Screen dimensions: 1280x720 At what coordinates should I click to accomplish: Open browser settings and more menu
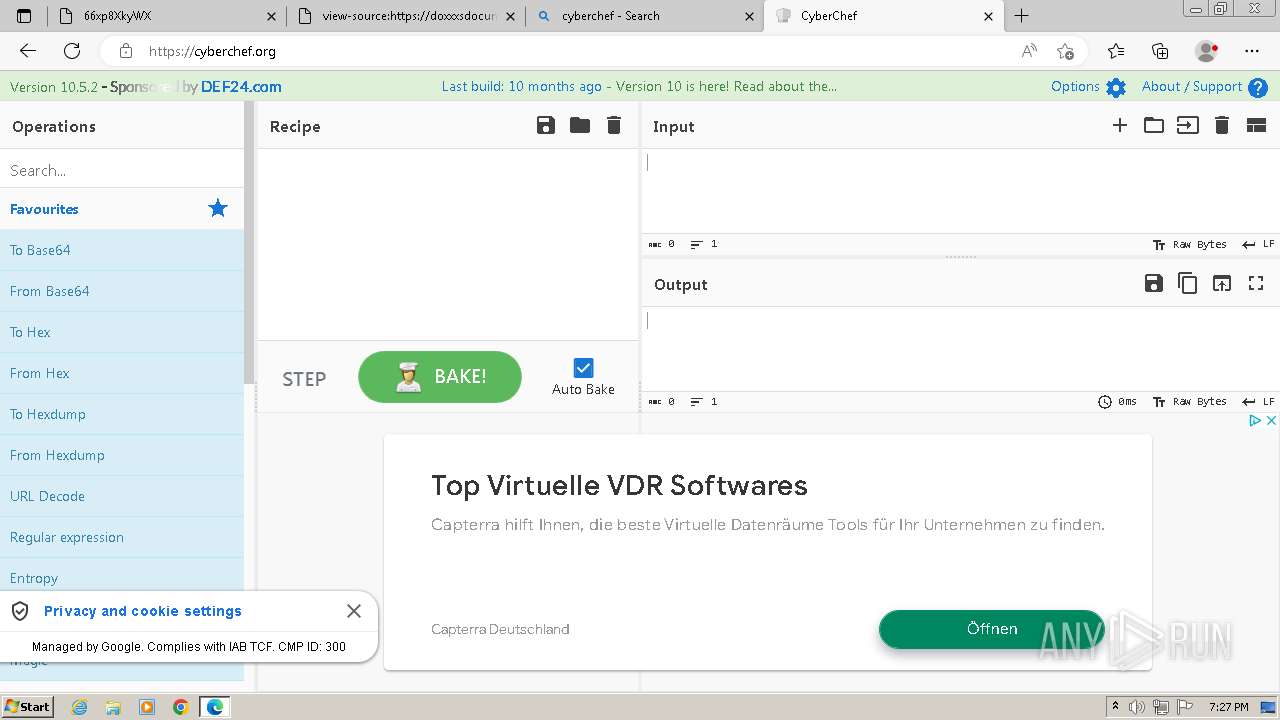(1252, 51)
